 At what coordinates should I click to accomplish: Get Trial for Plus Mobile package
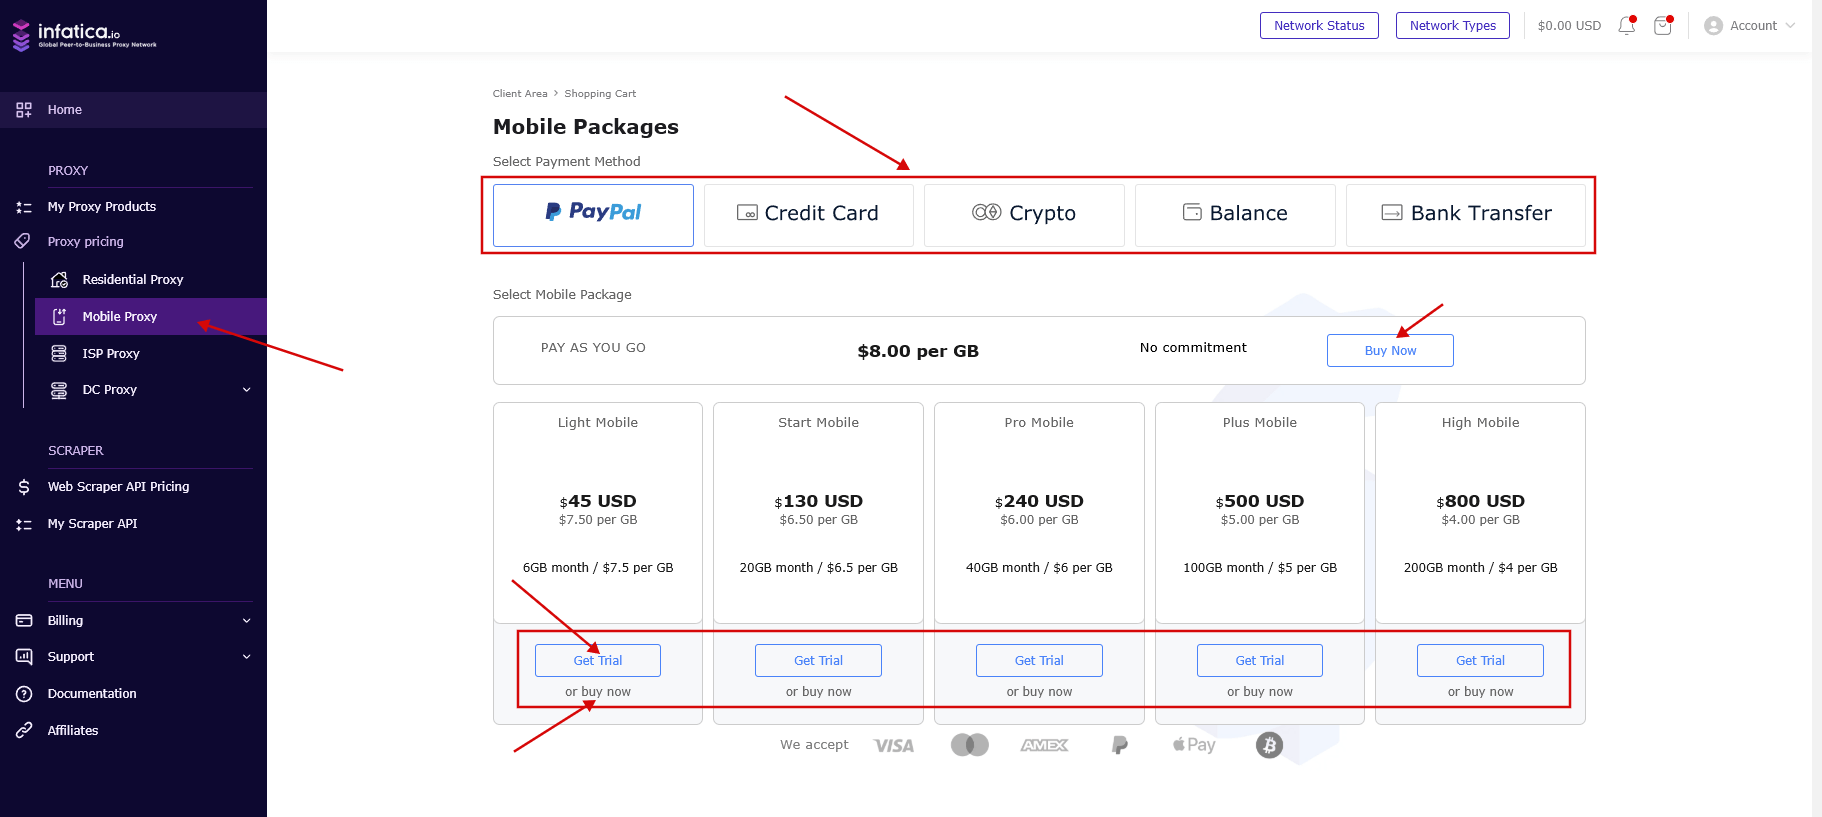point(1260,661)
